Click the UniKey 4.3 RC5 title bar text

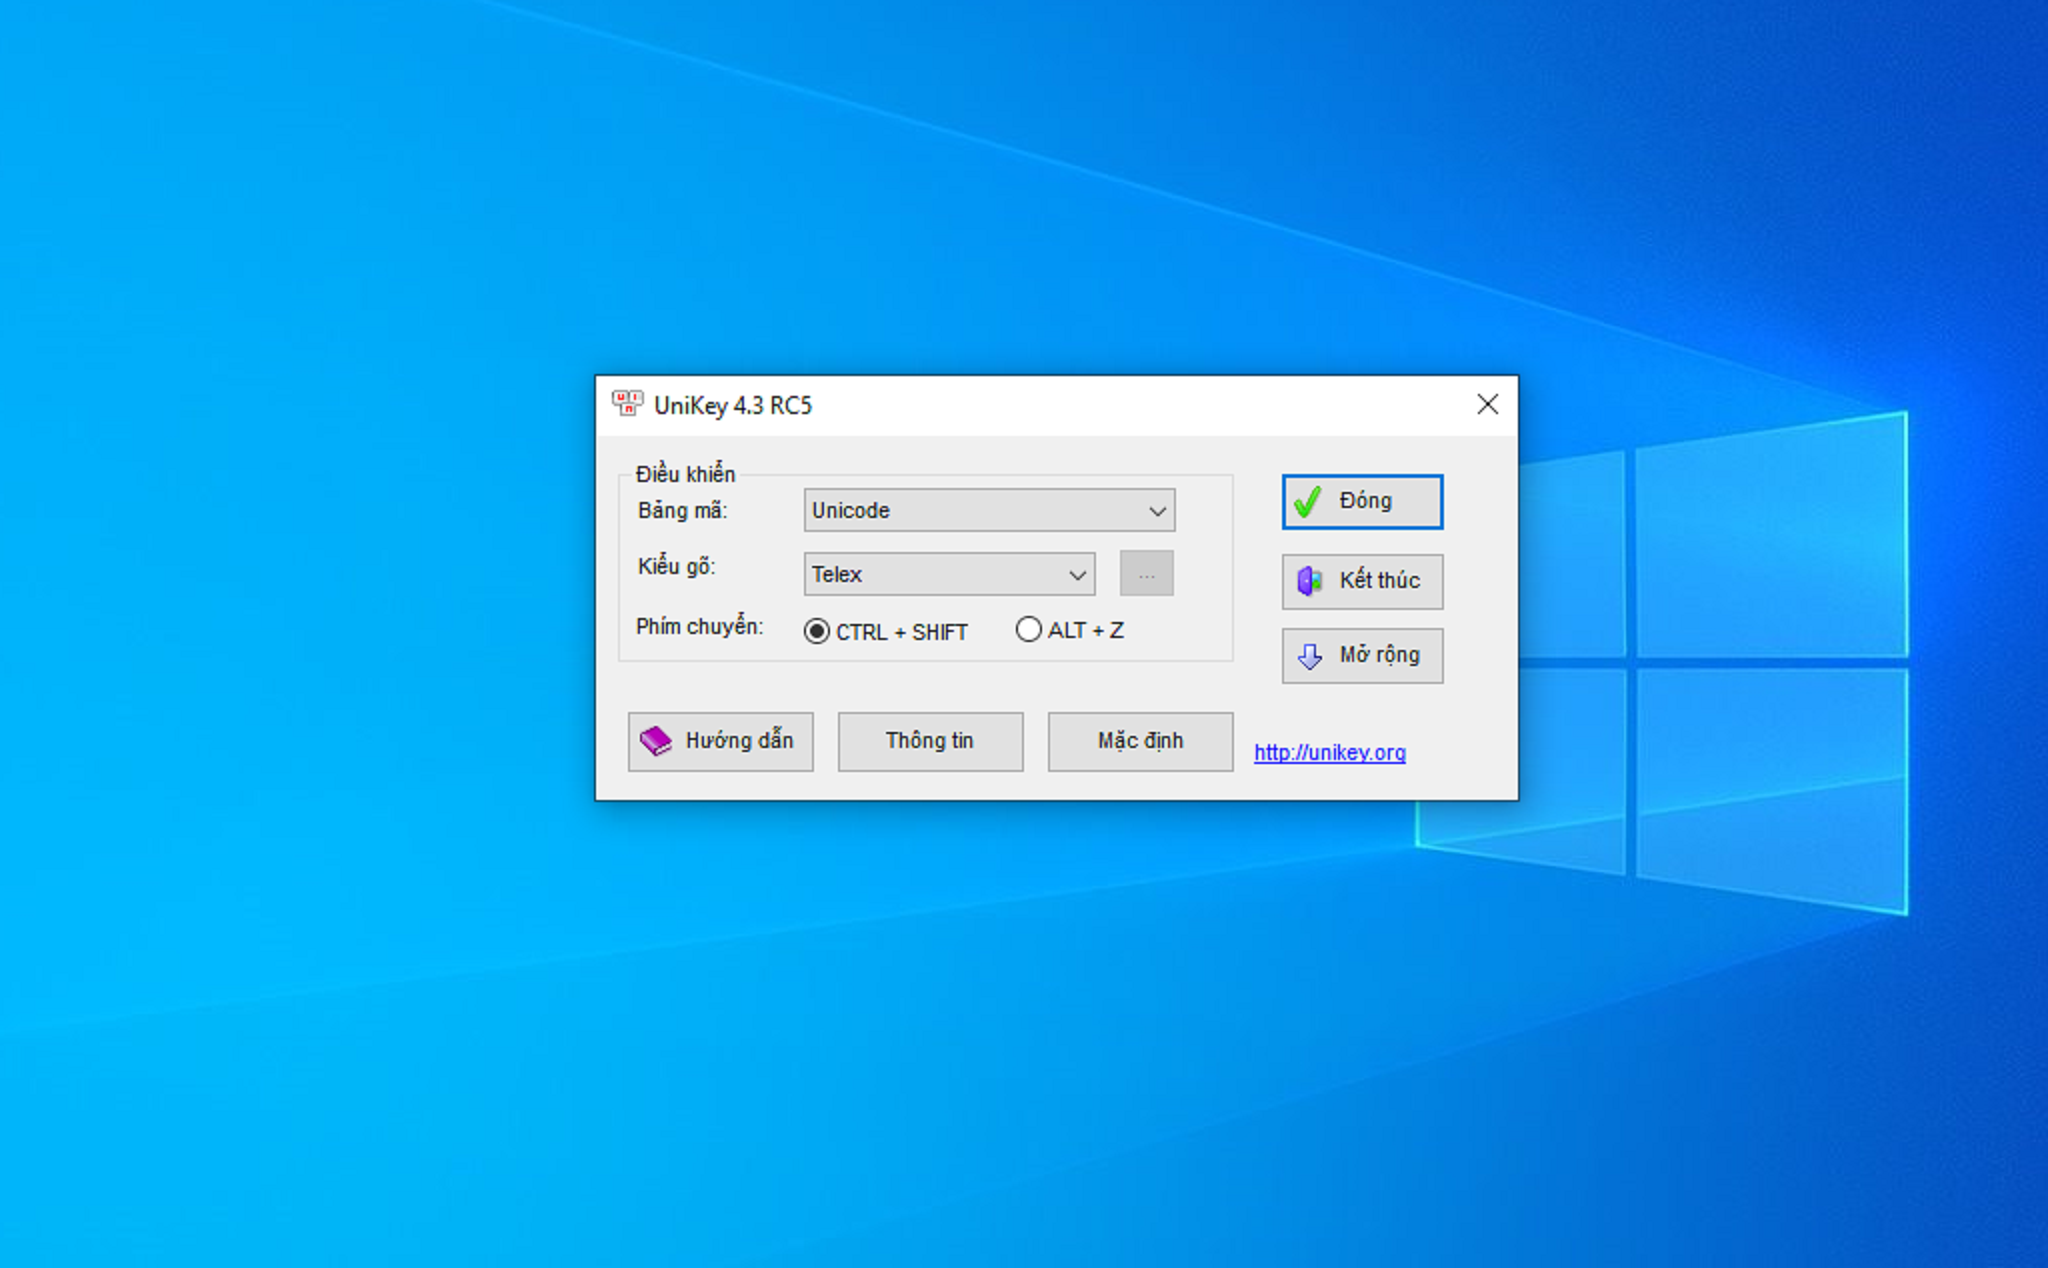click(x=732, y=405)
